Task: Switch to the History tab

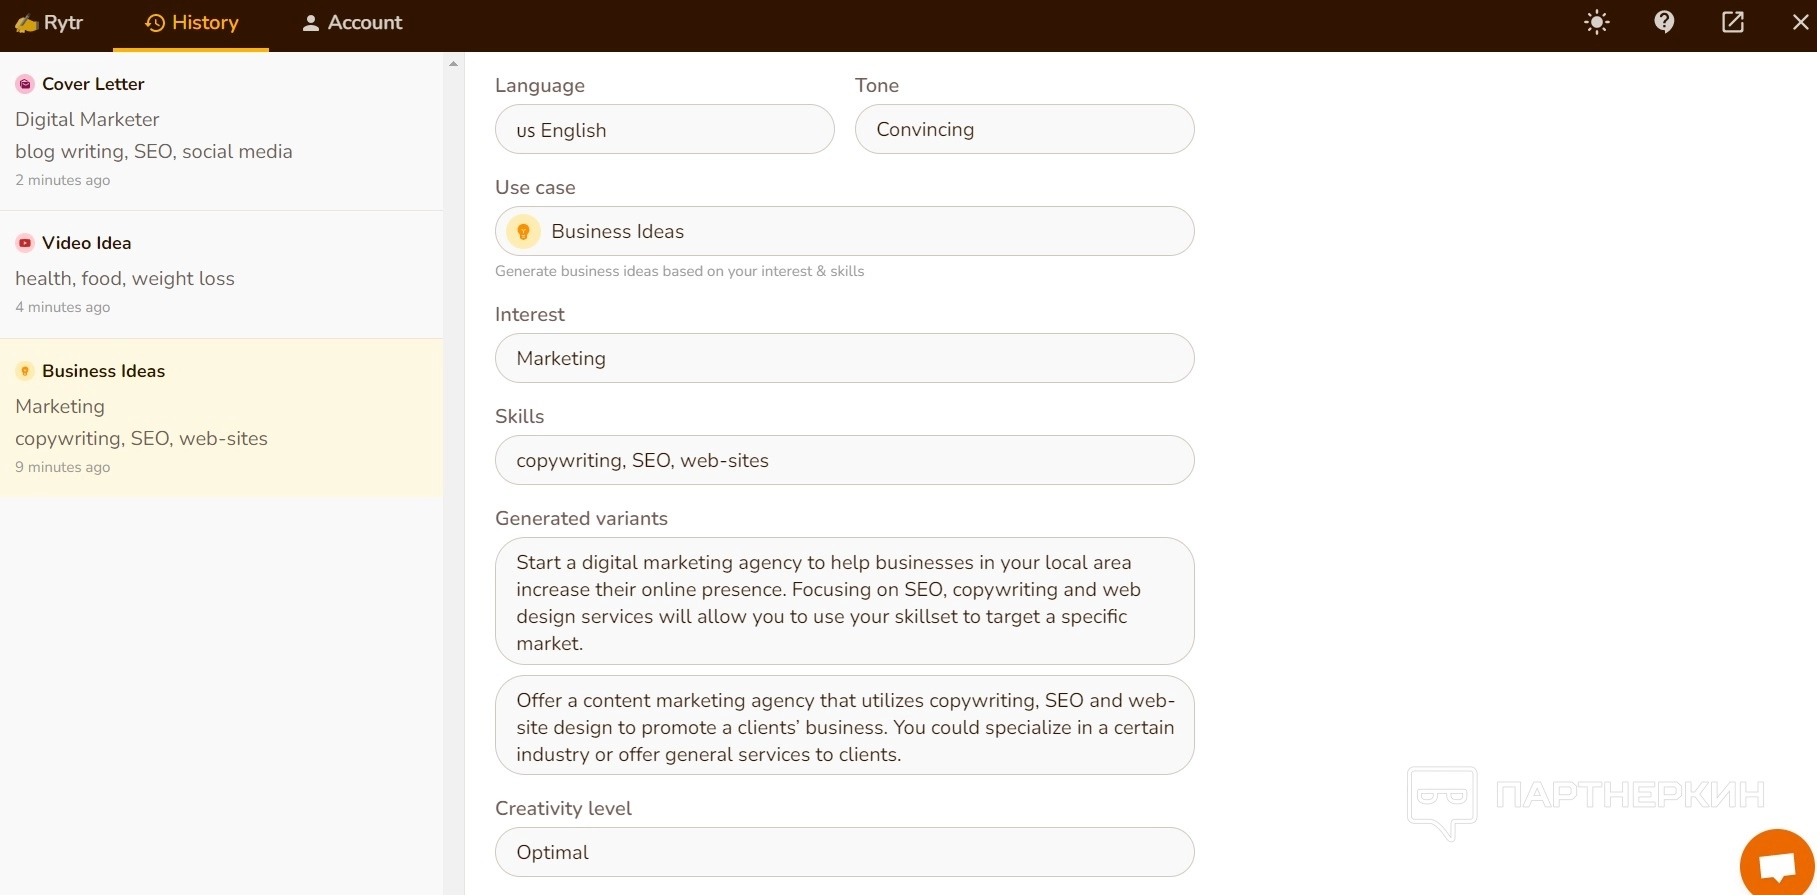Action: 191,23
